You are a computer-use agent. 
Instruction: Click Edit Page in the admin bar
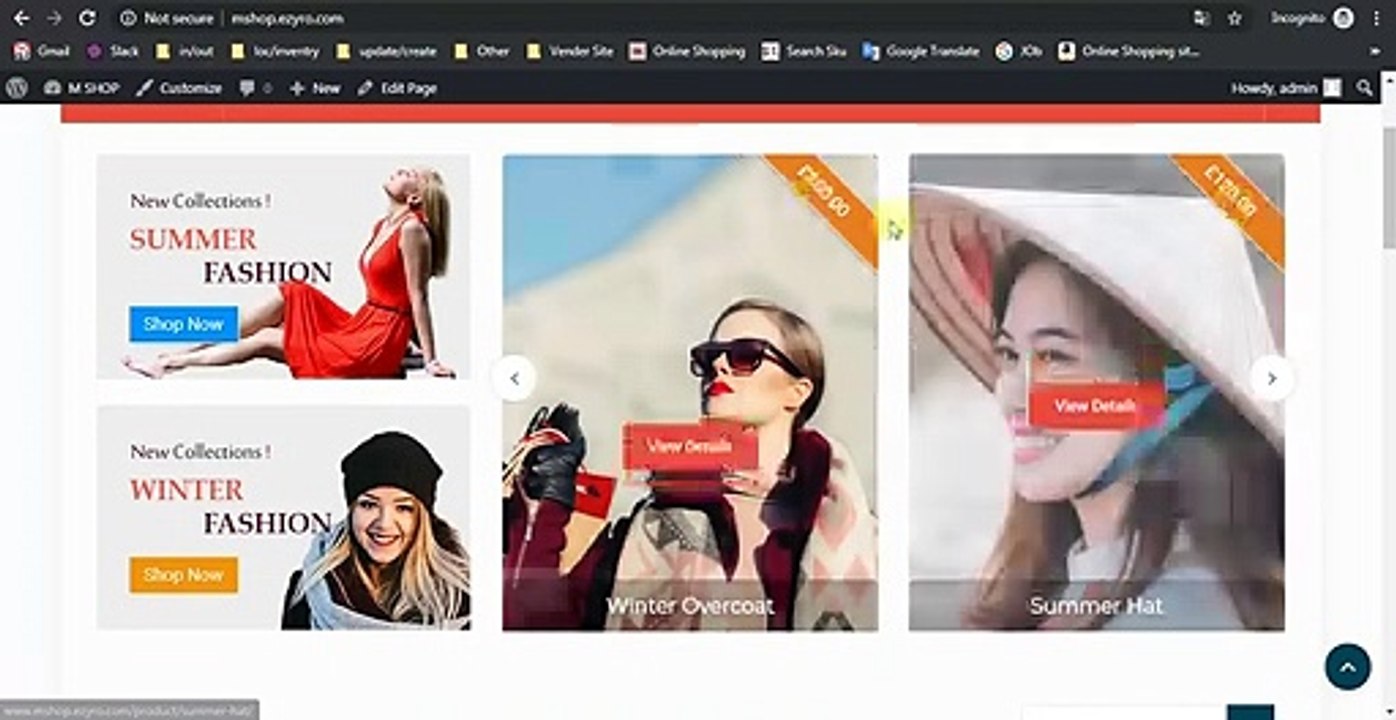397,88
